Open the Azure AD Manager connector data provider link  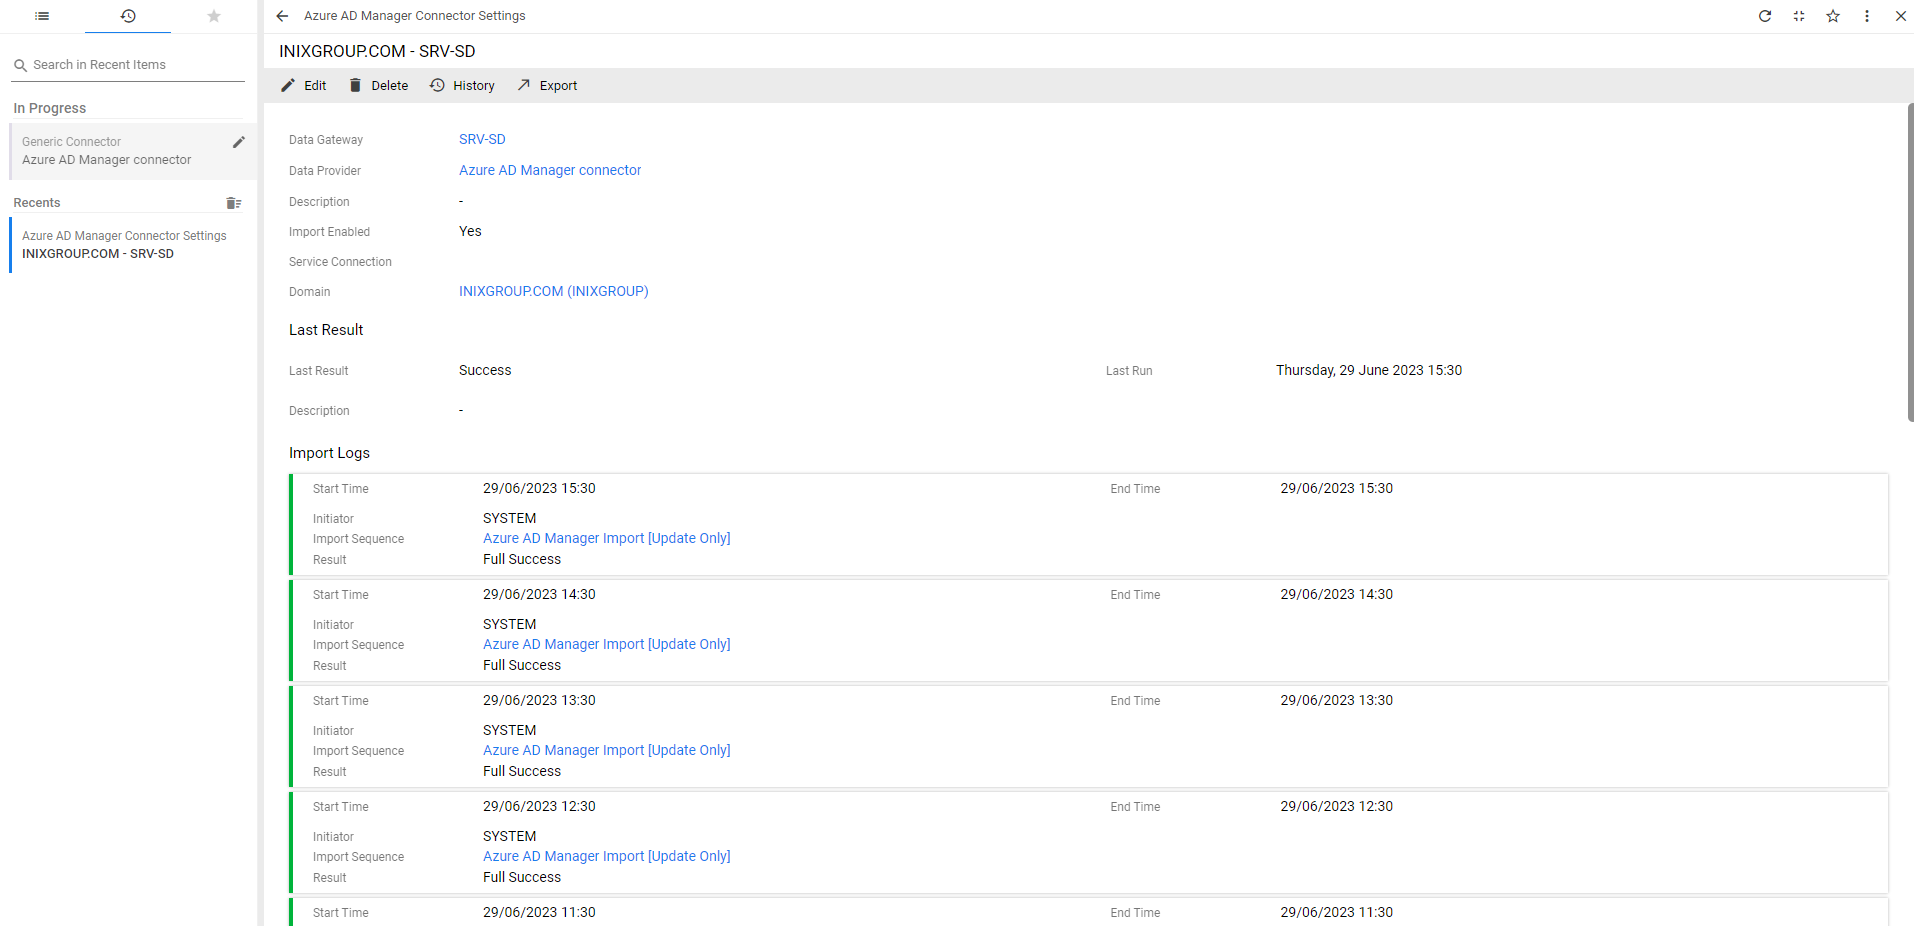click(550, 170)
